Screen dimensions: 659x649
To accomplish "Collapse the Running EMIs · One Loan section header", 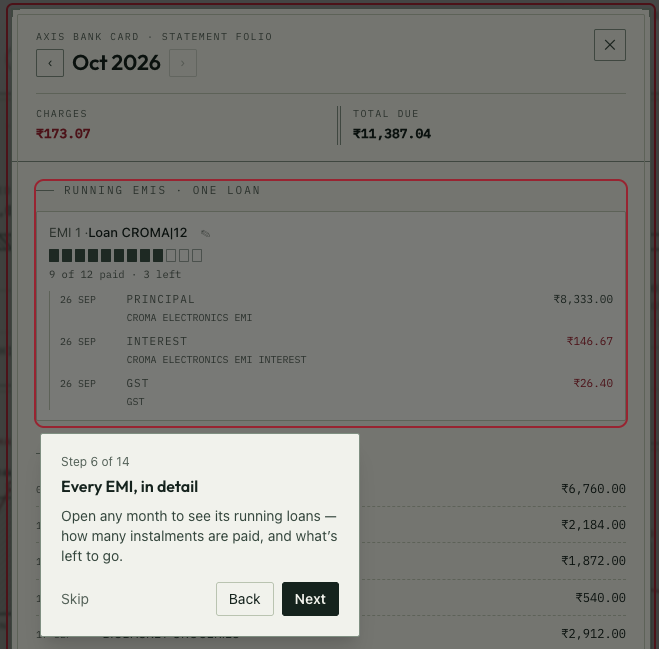I will click(x=162, y=190).
